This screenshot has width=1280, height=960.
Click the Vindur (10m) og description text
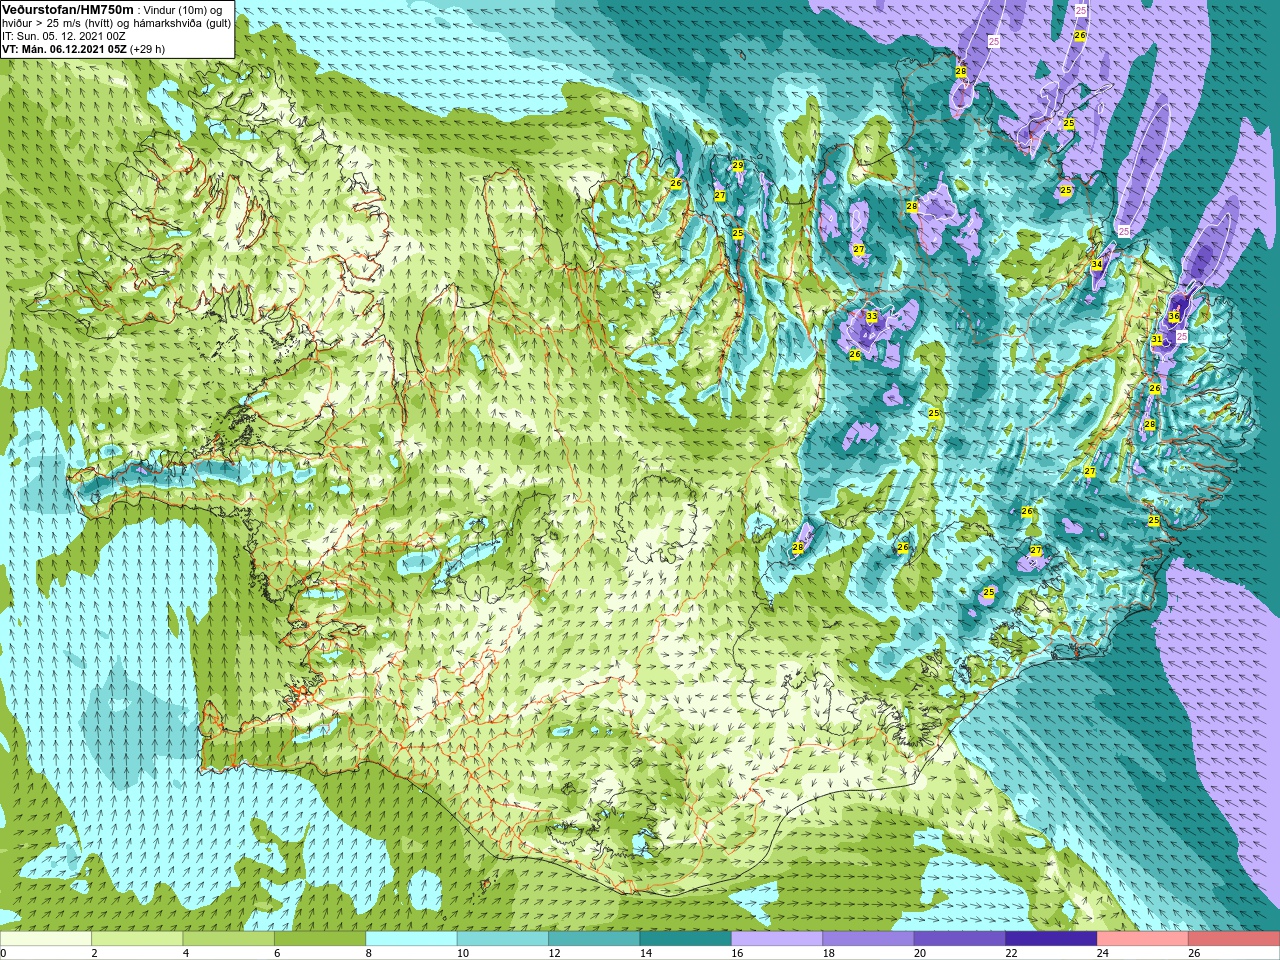[183, 9]
